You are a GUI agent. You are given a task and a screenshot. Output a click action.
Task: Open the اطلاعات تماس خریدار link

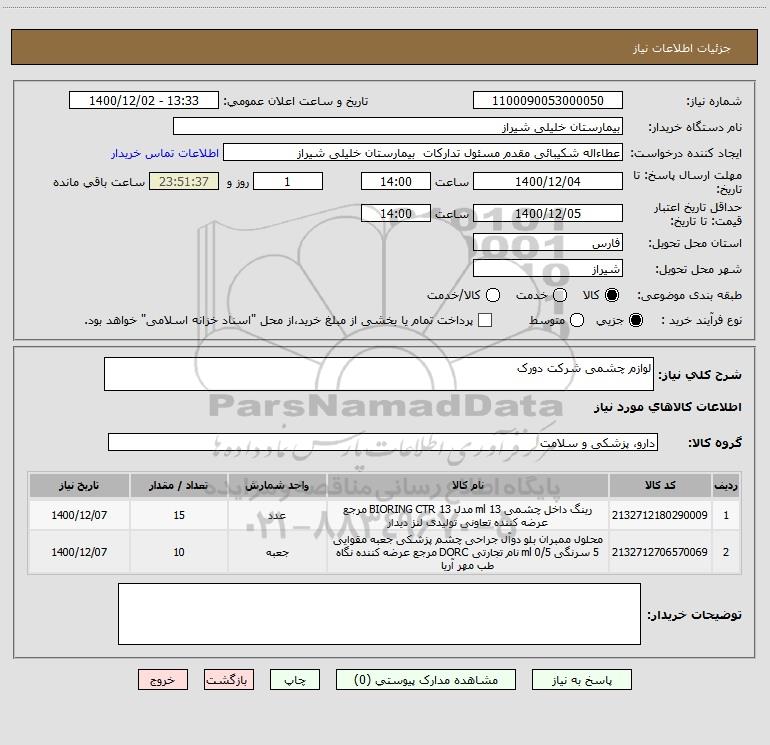point(165,153)
